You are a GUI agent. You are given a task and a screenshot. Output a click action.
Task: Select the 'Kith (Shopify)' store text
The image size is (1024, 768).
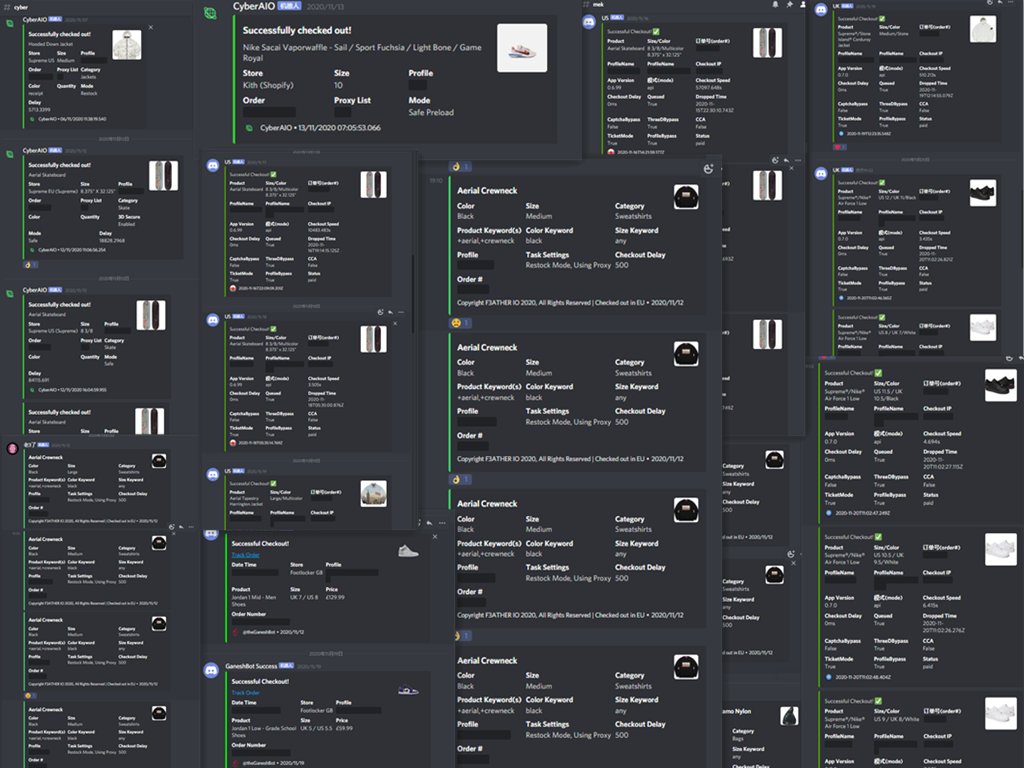pyautogui.click(x=268, y=86)
